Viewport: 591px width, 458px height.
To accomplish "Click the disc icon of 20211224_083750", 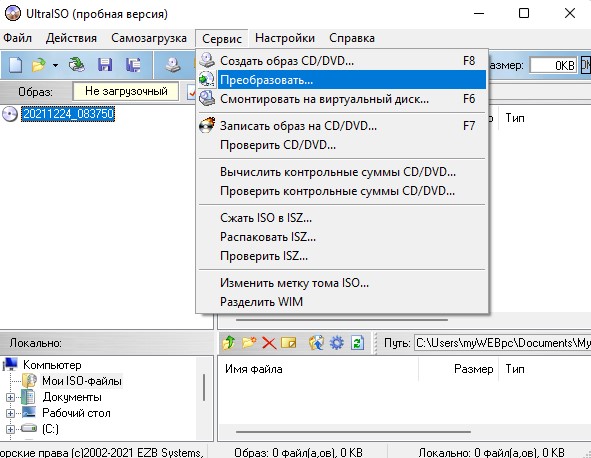I will coord(10,114).
